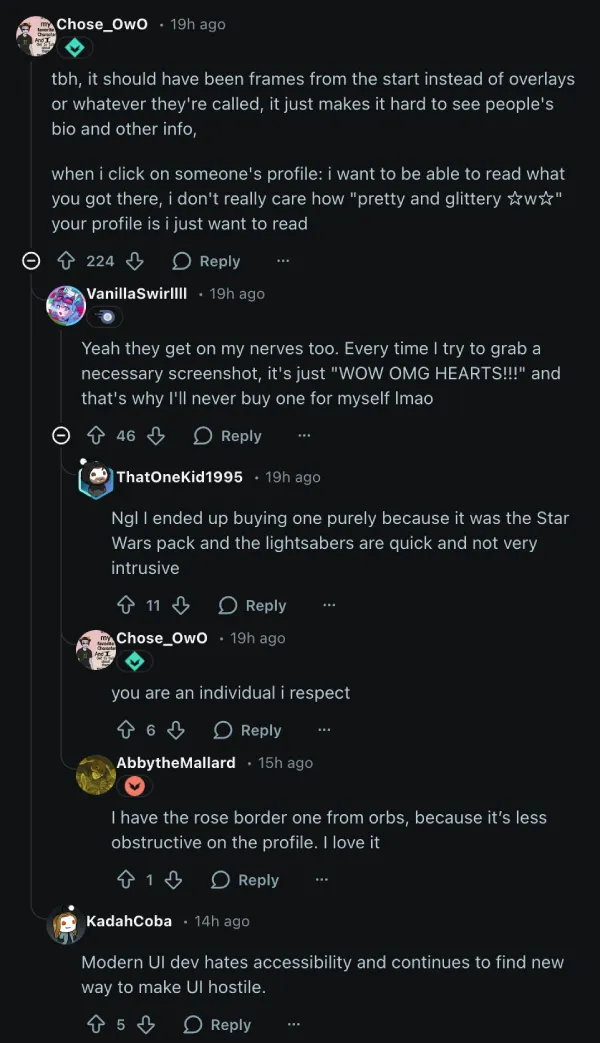This screenshot has width=600, height=1043.
Task: Downvote the top comment with 224 votes
Action: [x=135, y=261]
